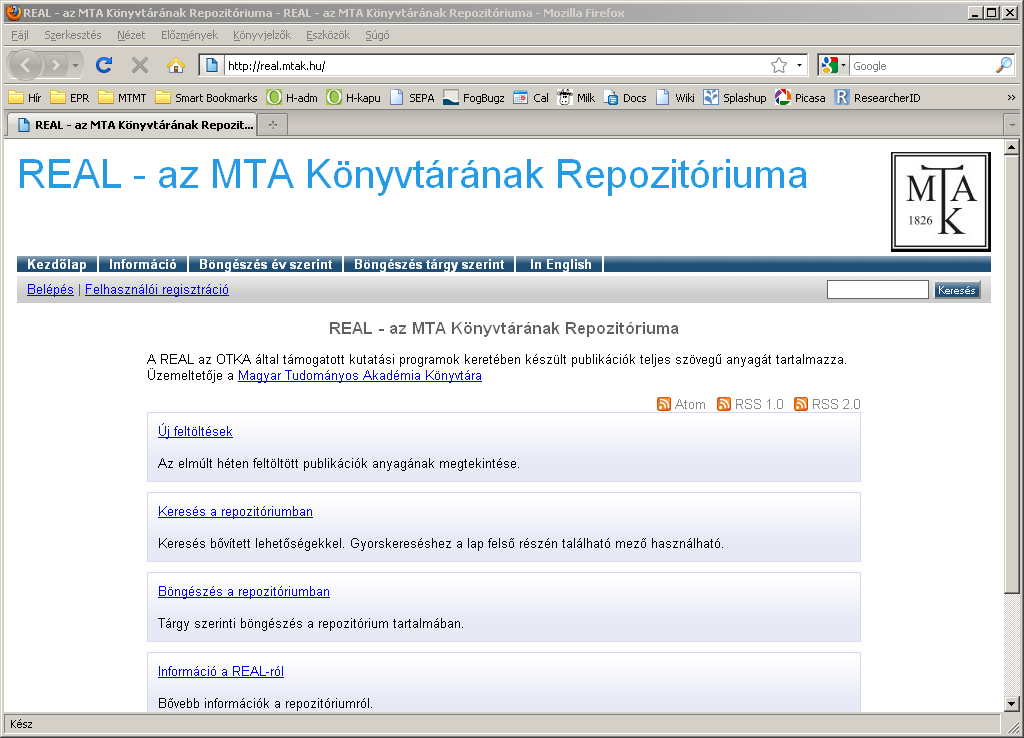Click the Forward arrow navigation button

tap(56, 65)
